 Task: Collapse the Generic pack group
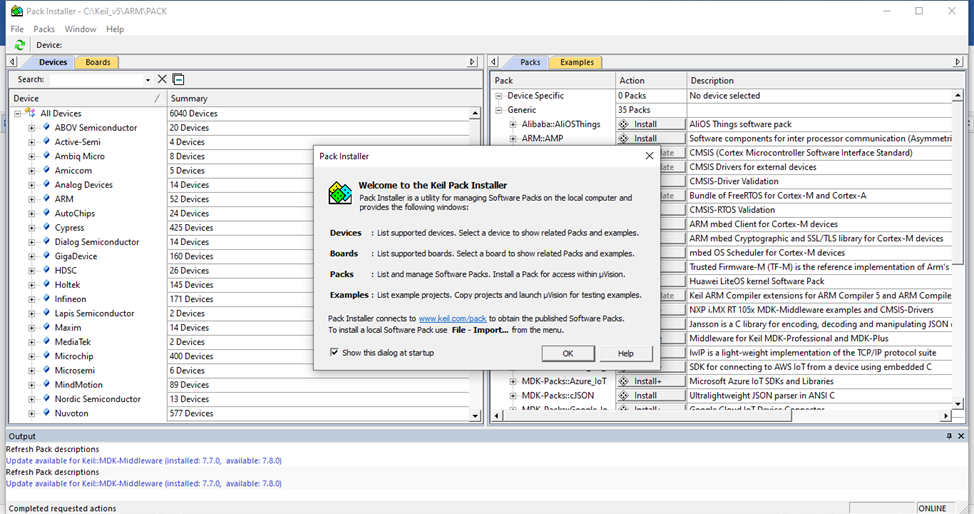[x=498, y=110]
